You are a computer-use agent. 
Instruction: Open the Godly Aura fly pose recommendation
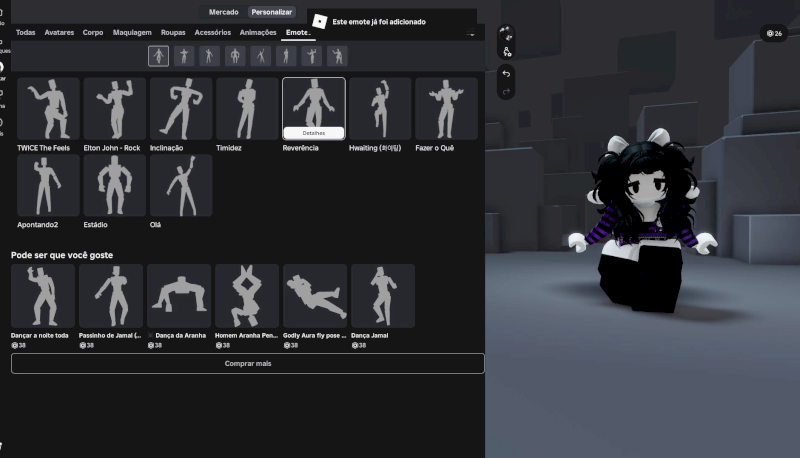(315, 296)
